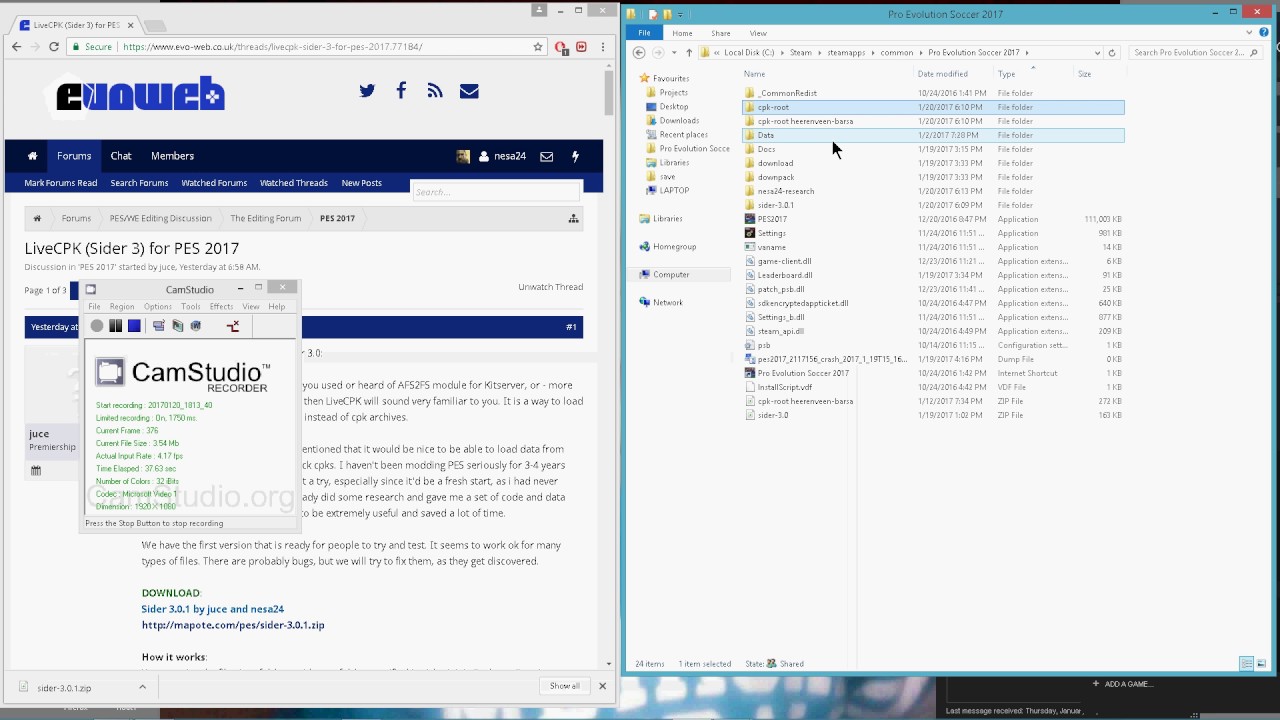The width and height of the screenshot is (1280, 720).
Task: Open Explorer help question mark icon
Action: pos(1263,33)
